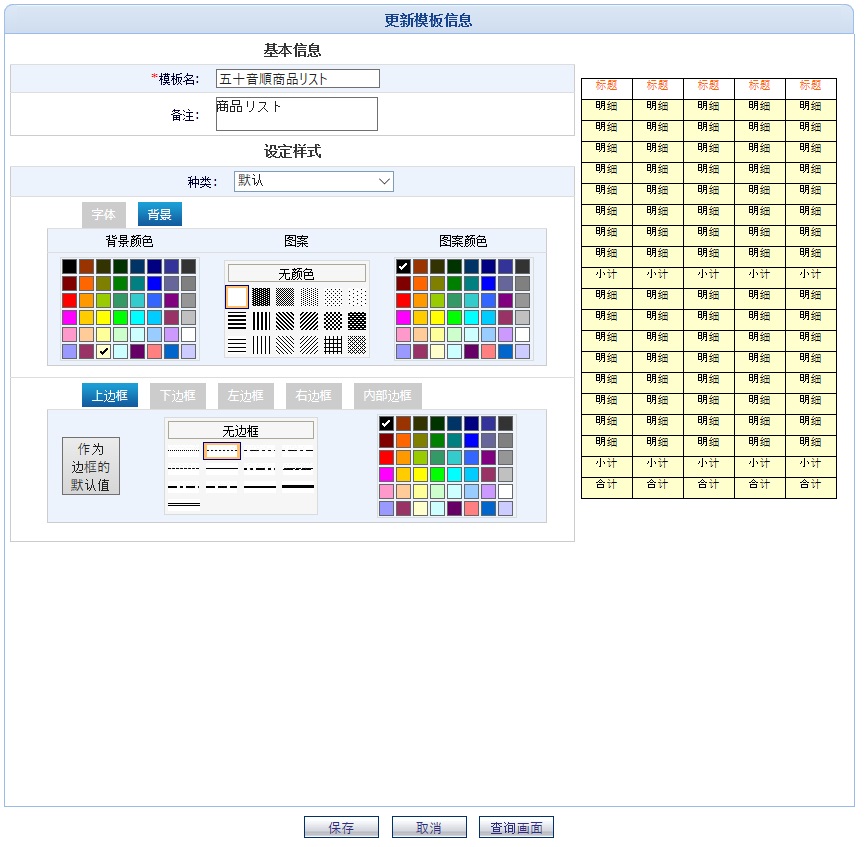This screenshot has width=868, height=847.
Task: Choose the slanted dash-dot border style
Action: pyautogui.click(x=298, y=468)
